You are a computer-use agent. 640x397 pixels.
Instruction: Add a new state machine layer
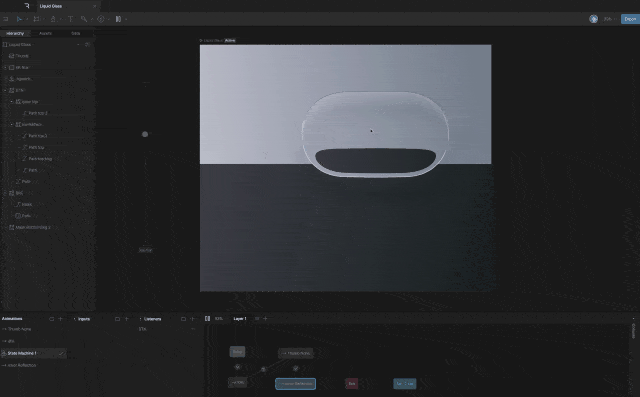tap(265, 319)
